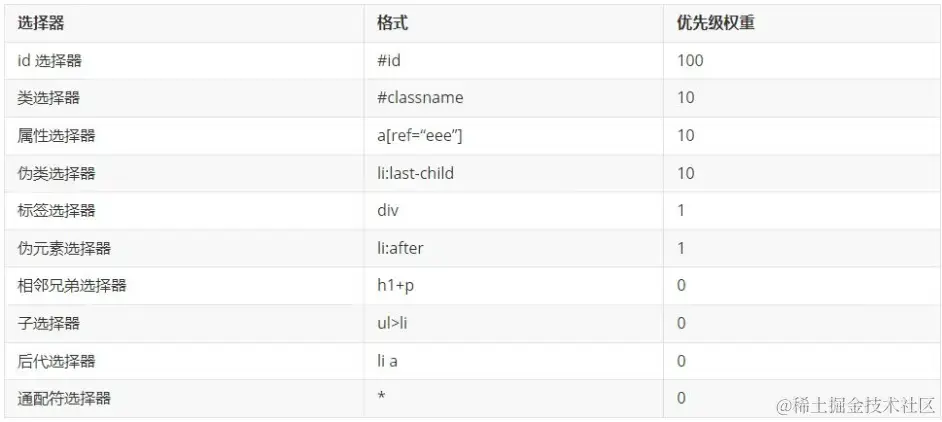
Task: Click the ul>li format text
Action: coord(392,323)
